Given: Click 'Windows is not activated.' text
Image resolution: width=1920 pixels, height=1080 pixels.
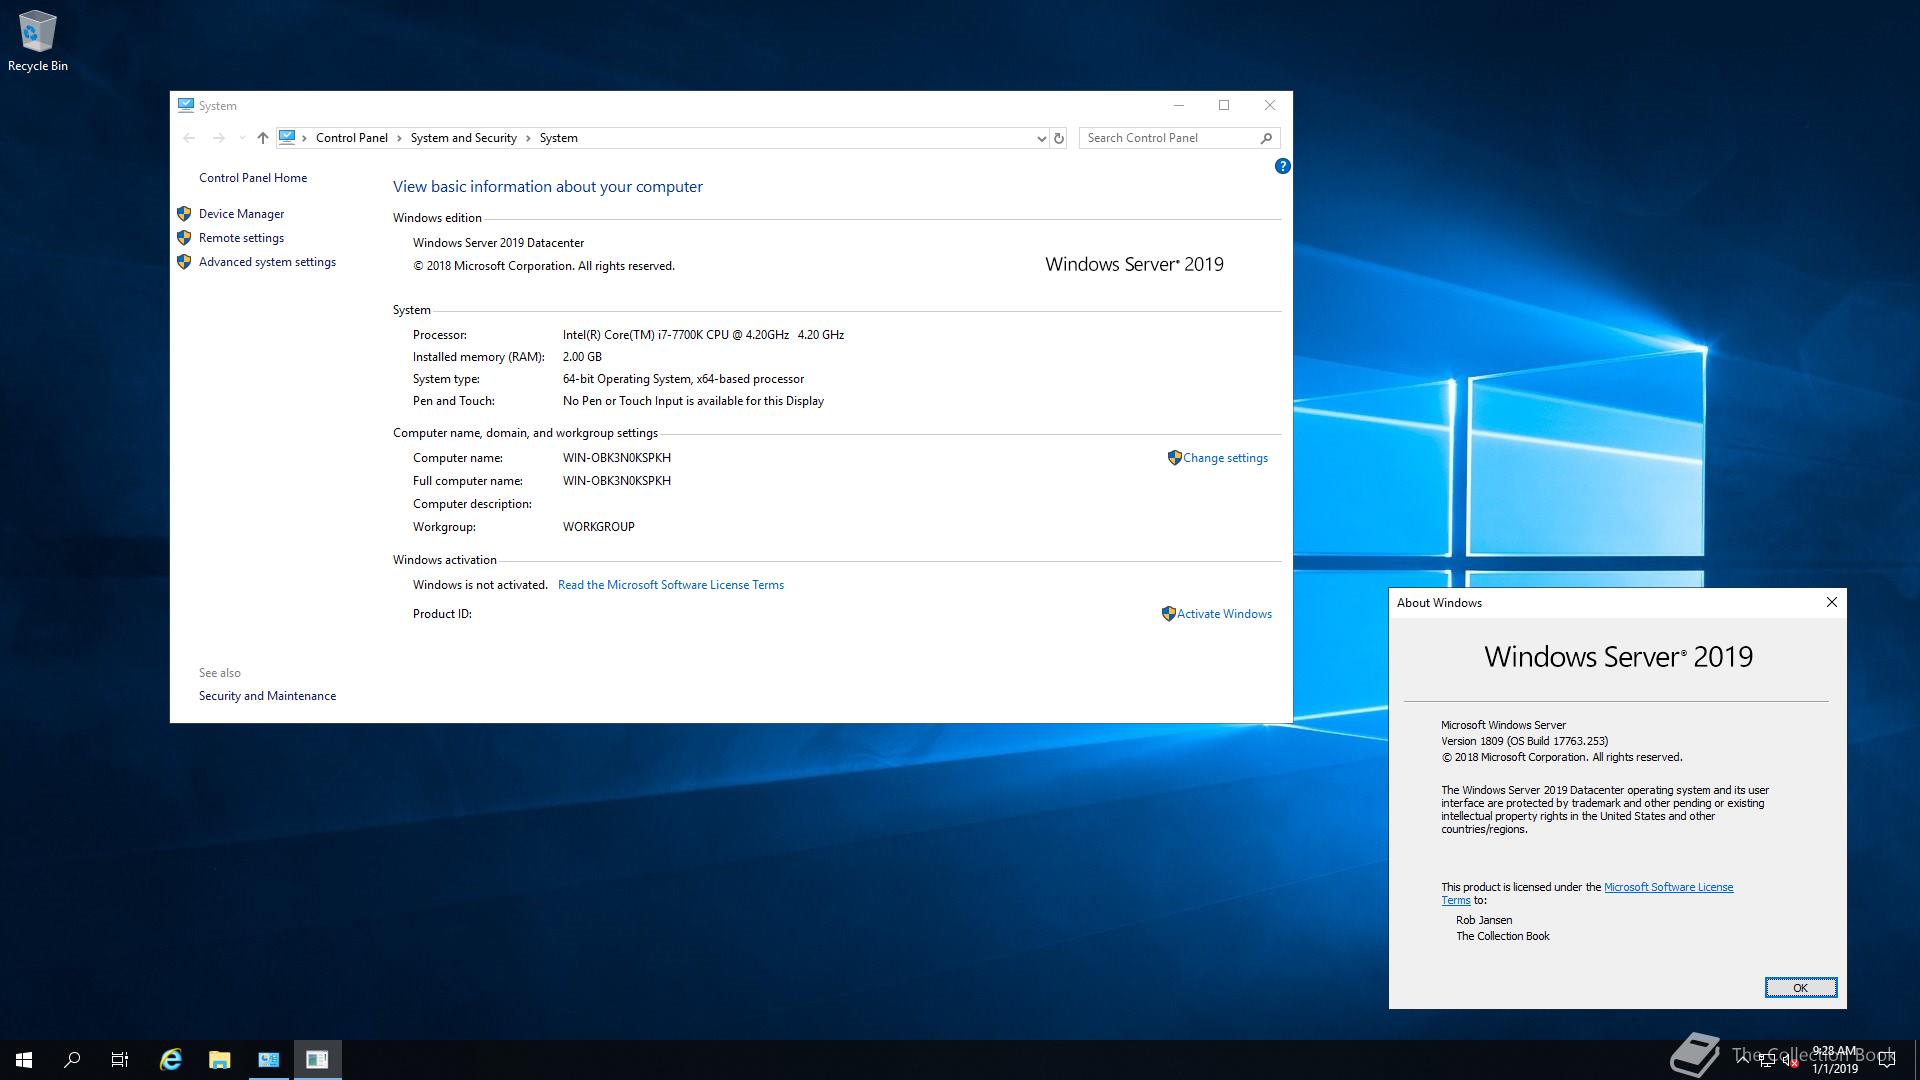Looking at the screenshot, I should [480, 585].
